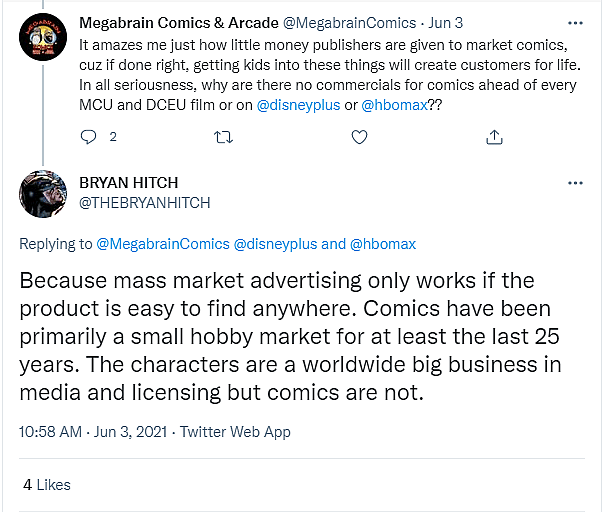Reply to the Megabrain Comics tweet
The height and width of the screenshot is (512, 604).
coord(87,137)
